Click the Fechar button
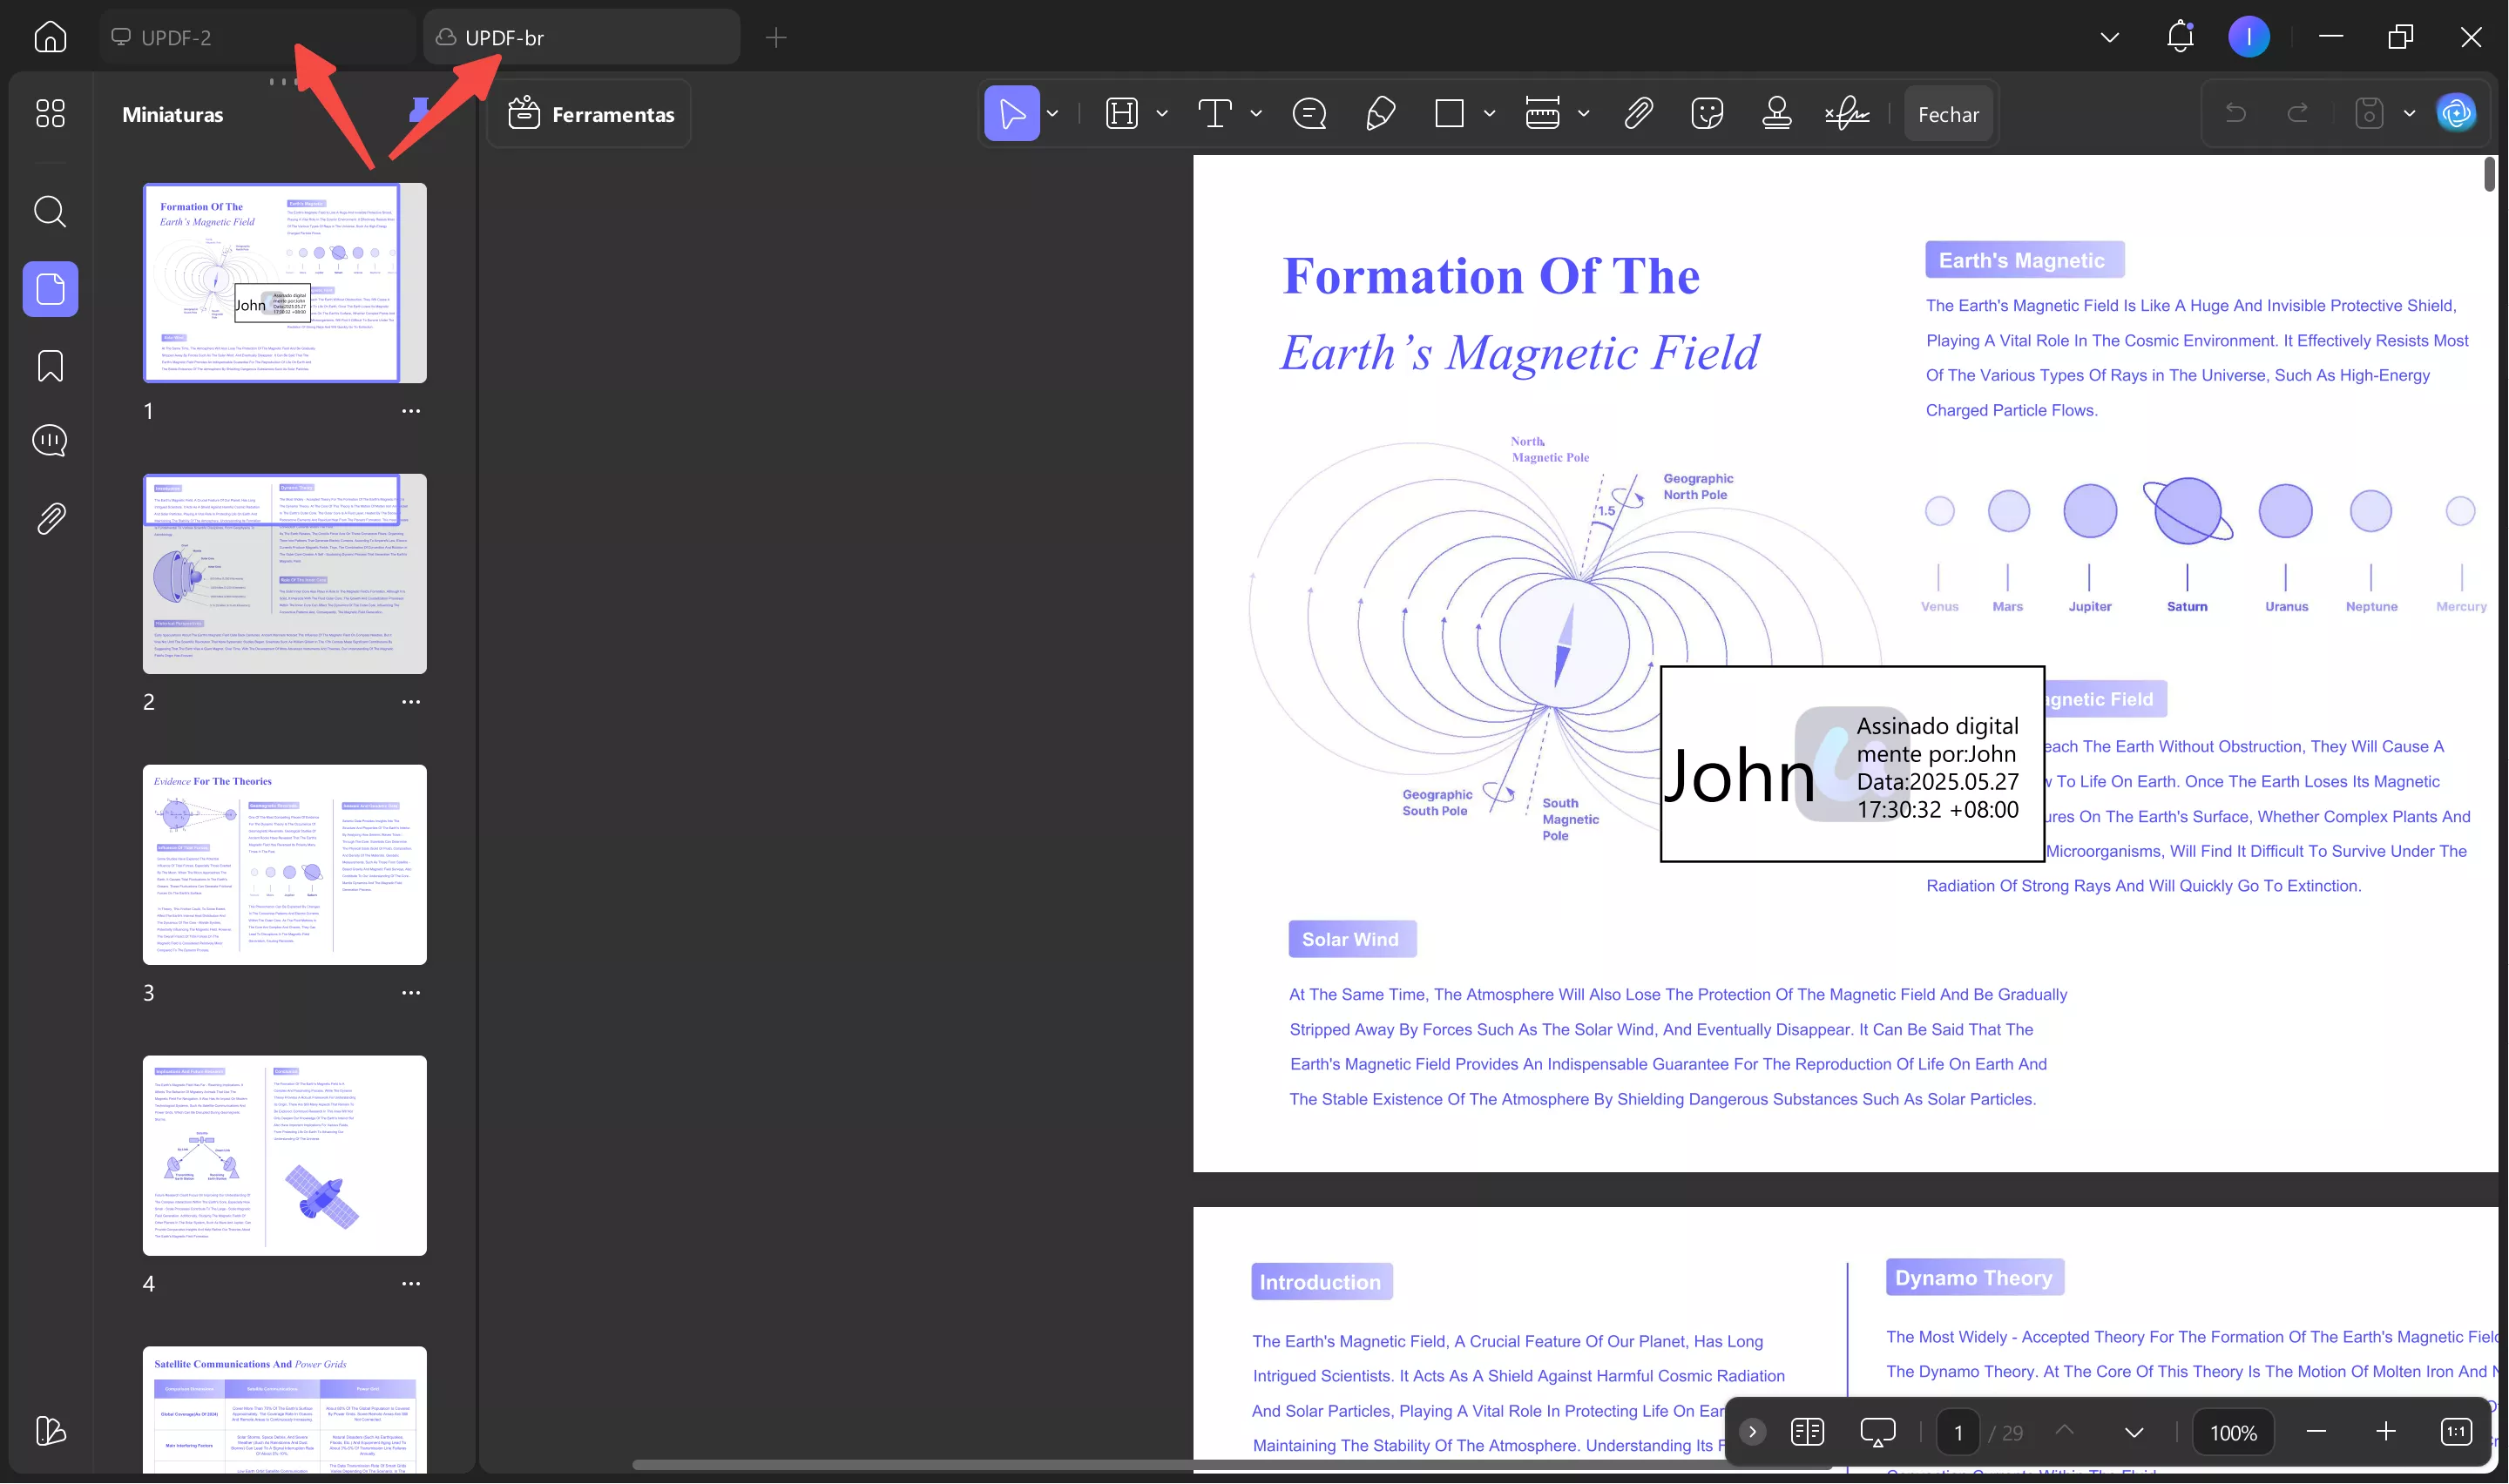The width and height of the screenshot is (2509, 1484). point(1947,115)
